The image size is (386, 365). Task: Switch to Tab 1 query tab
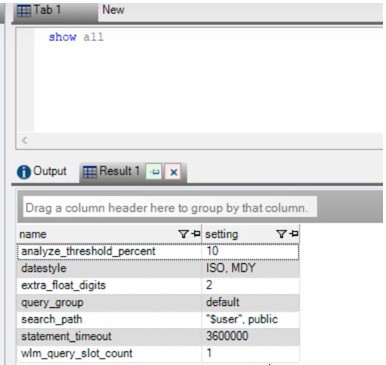[55, 11]
